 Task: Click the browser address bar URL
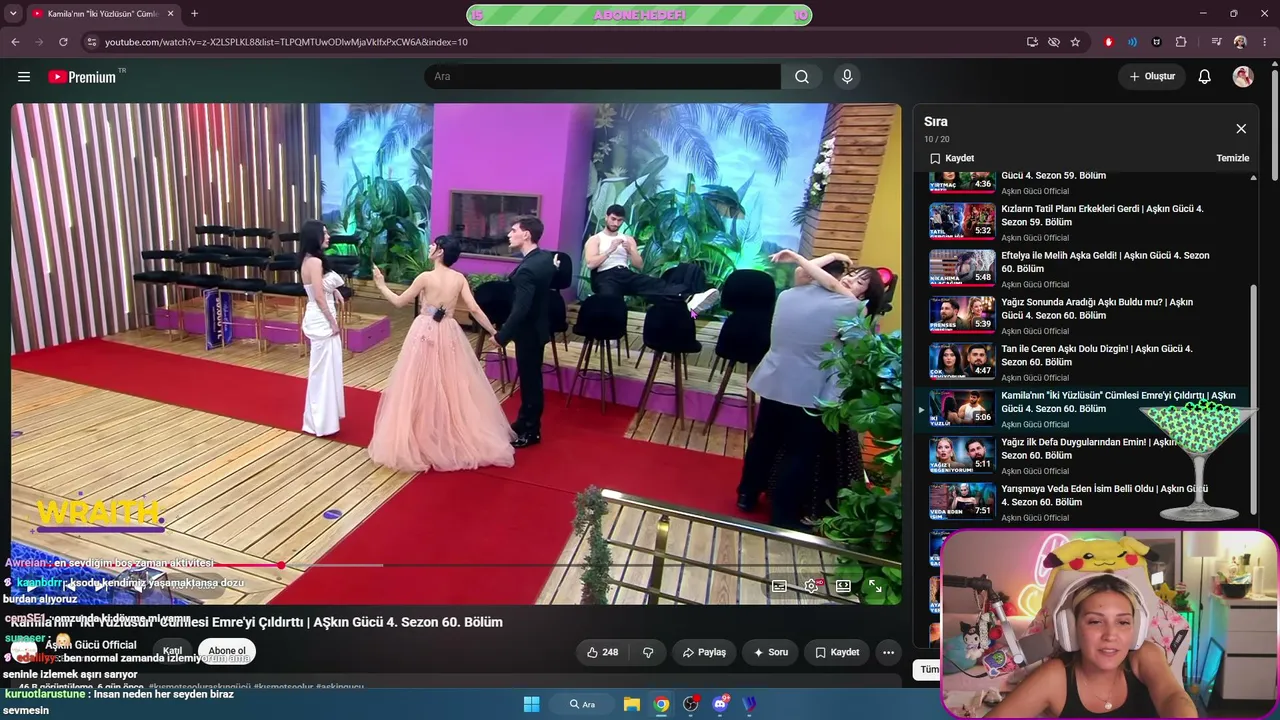(x=286, y=42)
